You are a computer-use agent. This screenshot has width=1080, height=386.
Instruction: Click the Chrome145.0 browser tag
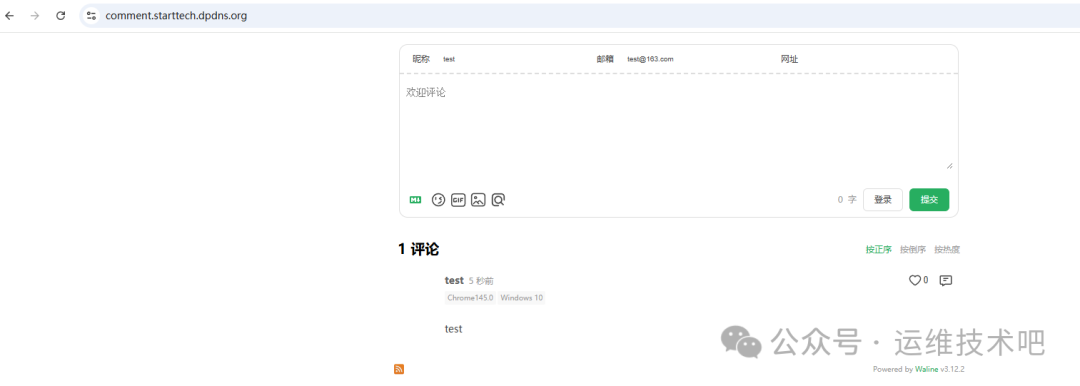(x=470, y=298)
